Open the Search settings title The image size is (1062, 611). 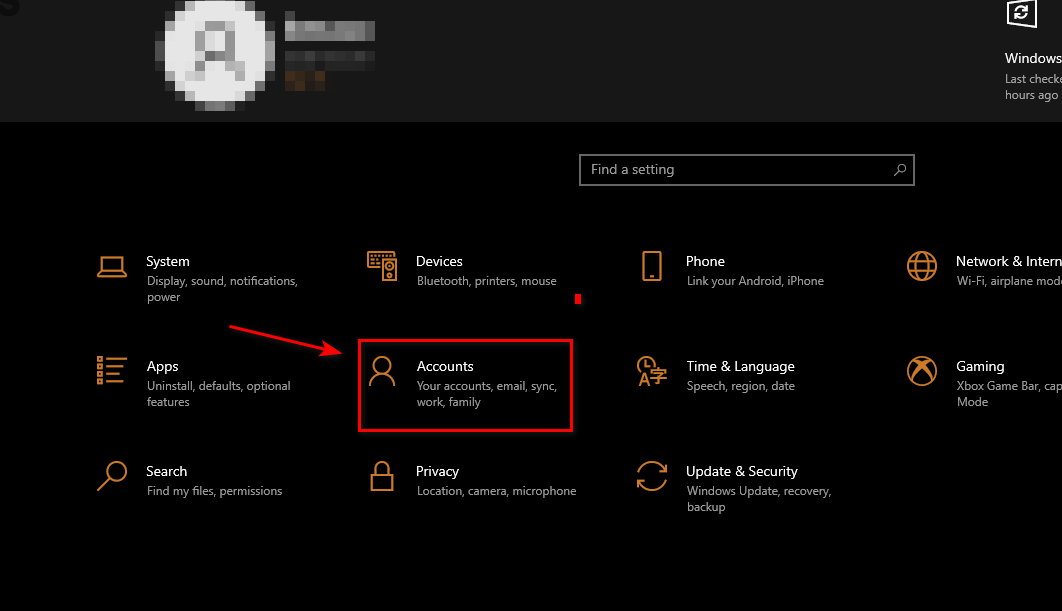tap(167, 471)
